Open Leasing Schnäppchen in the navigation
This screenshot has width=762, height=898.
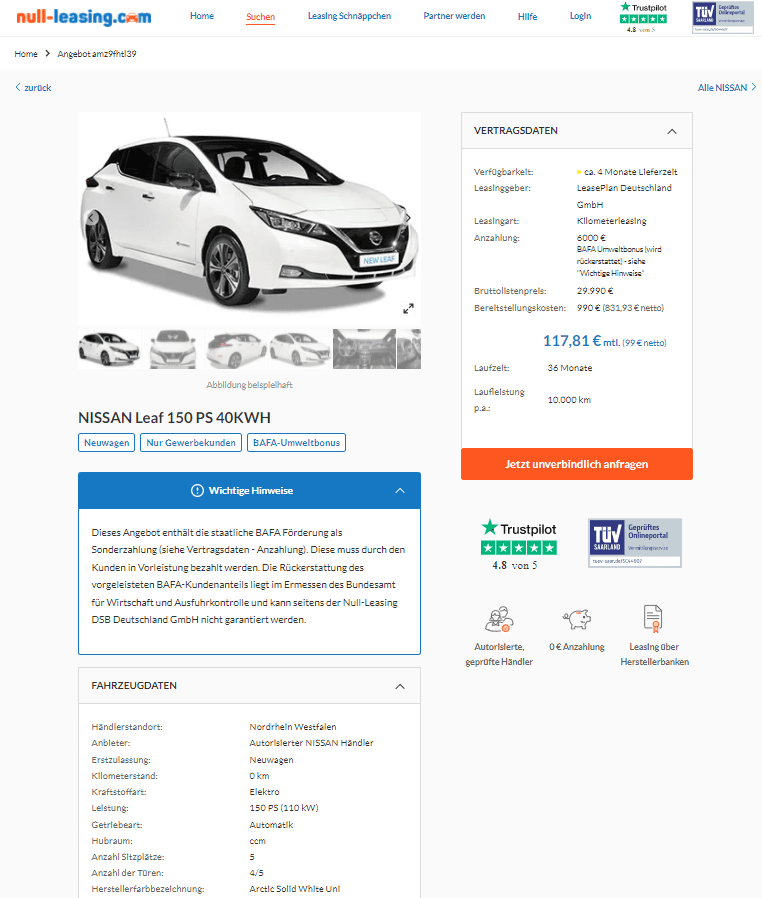tap(349, 16)
